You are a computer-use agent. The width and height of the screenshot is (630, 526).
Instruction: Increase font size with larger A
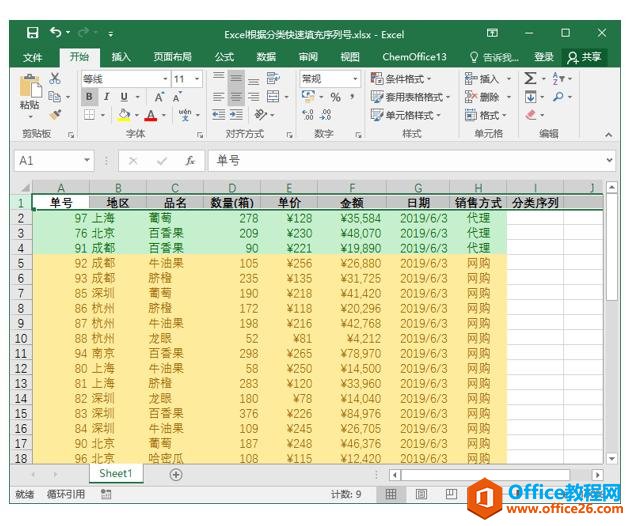click(x=160, y=97)
